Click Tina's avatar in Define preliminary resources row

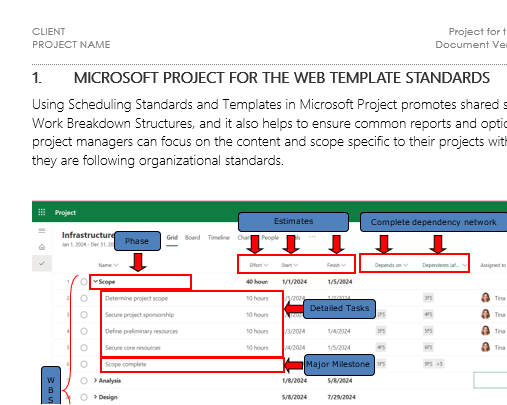click(486, 331)
